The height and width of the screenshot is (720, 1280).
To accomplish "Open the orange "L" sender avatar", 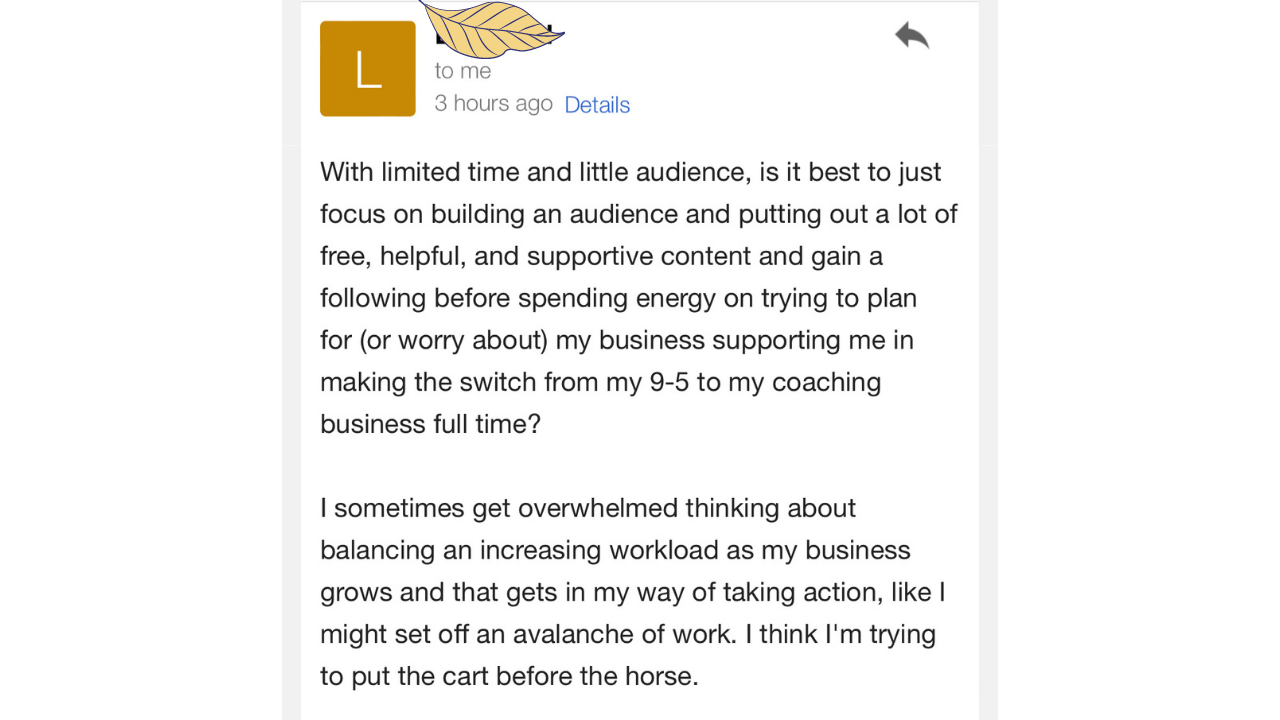I will pos(367,68).
